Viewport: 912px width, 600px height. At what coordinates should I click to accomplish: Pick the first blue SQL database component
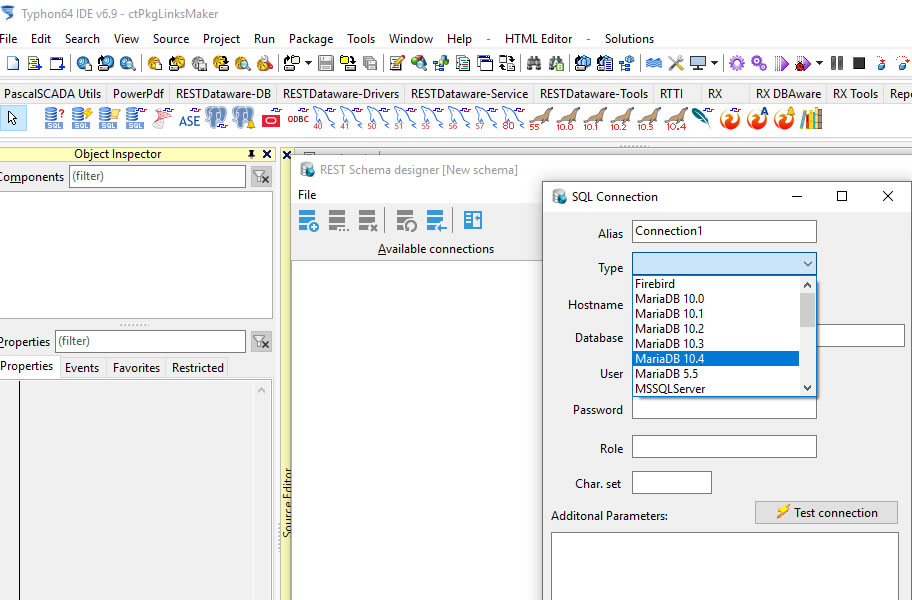tap(54, 119)
